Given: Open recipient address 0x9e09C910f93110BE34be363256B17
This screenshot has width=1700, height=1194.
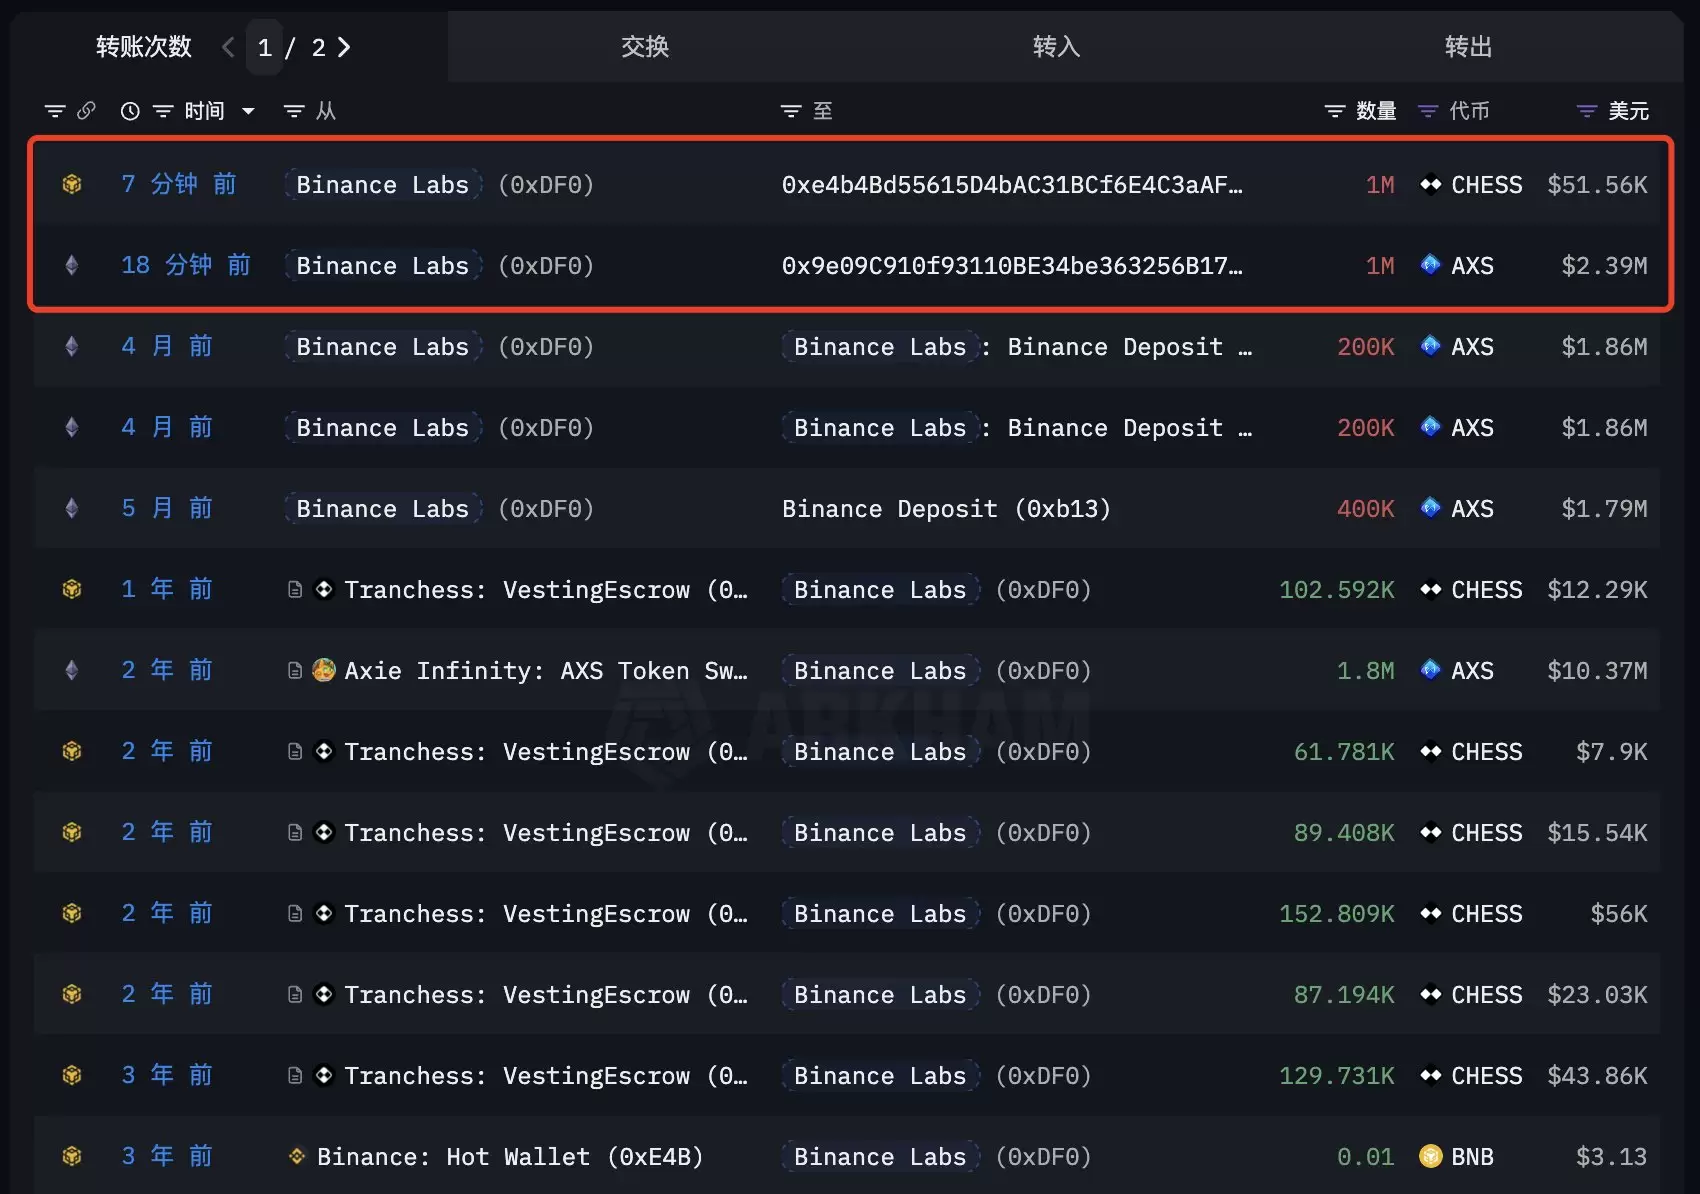Looking at the screenshot, I should coord(1011,266).
